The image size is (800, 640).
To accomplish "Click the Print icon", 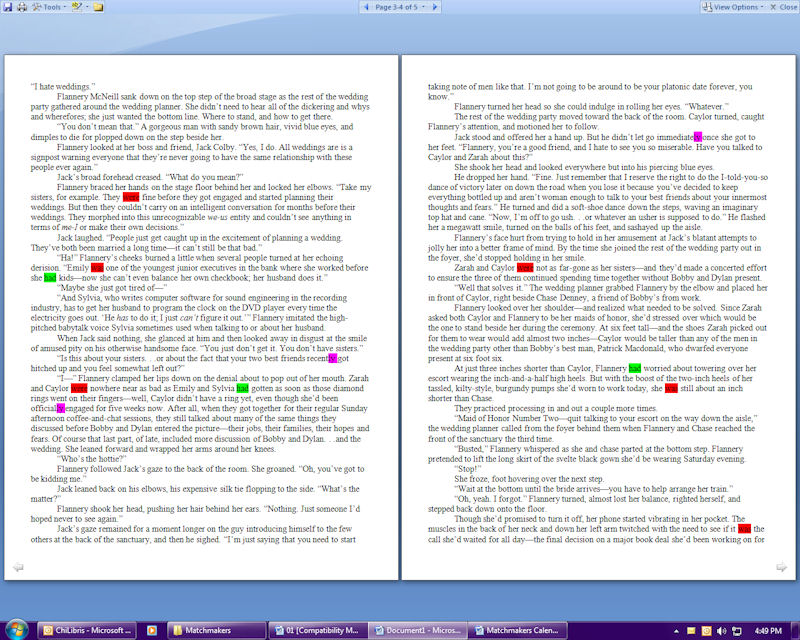I will (21, 7).
